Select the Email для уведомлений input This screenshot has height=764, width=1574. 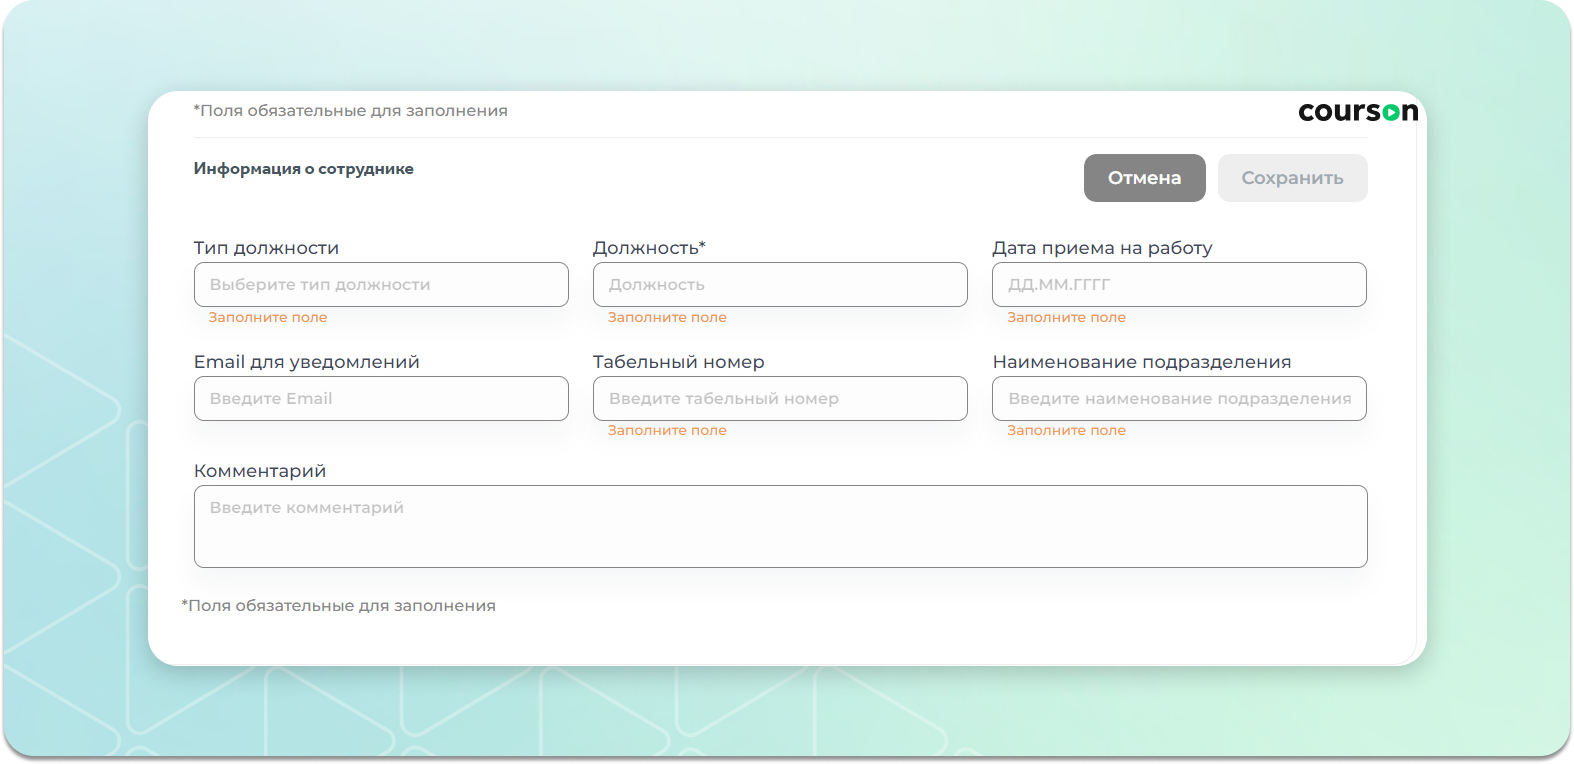381,399
